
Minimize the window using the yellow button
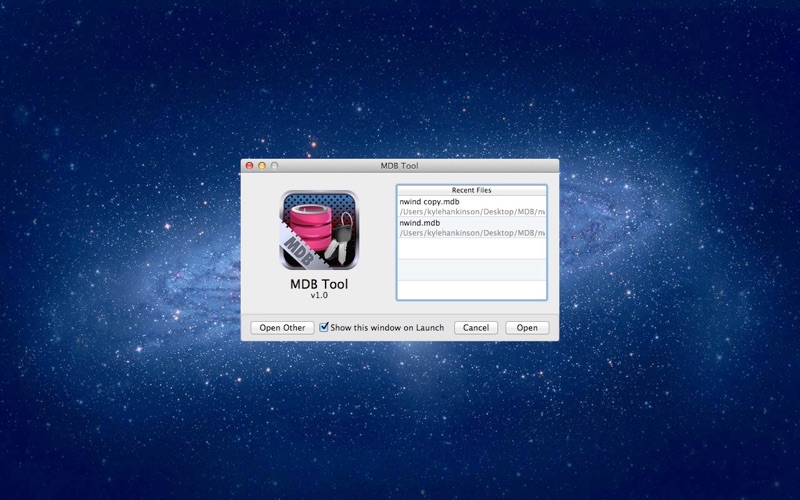[262, 165]
